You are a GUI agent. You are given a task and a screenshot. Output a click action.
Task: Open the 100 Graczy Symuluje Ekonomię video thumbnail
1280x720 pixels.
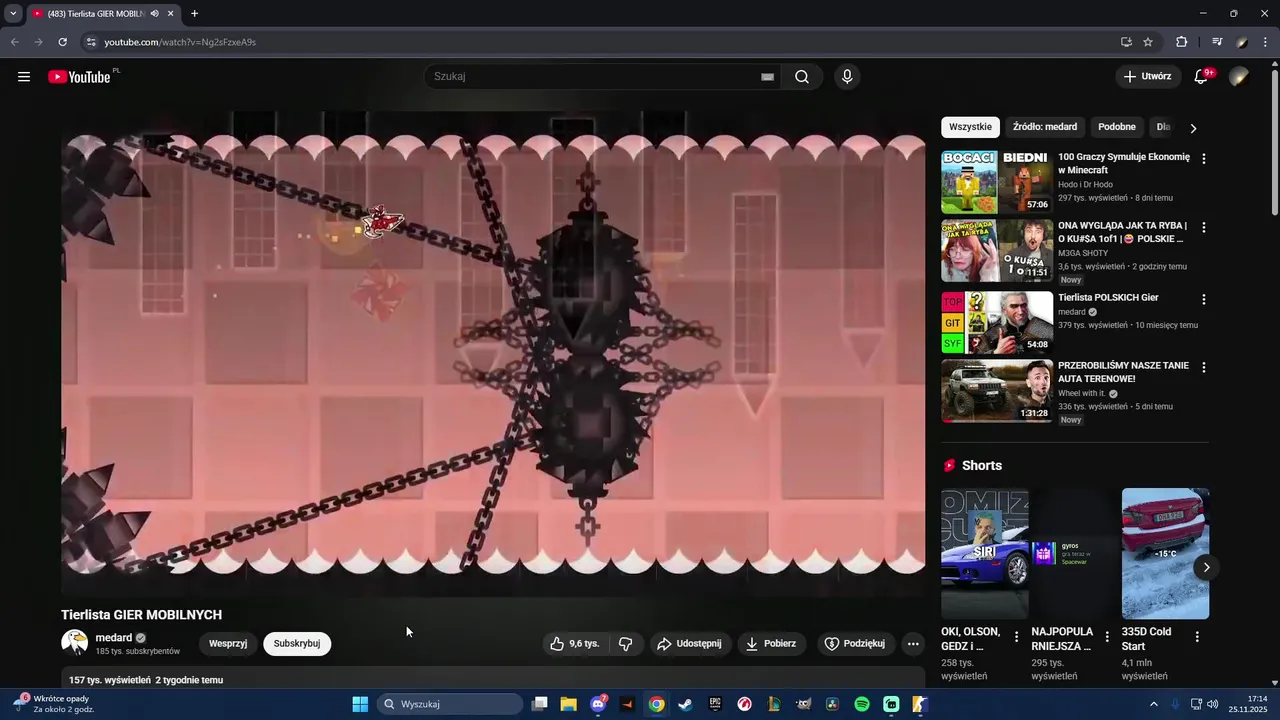(x=997, y=182)
